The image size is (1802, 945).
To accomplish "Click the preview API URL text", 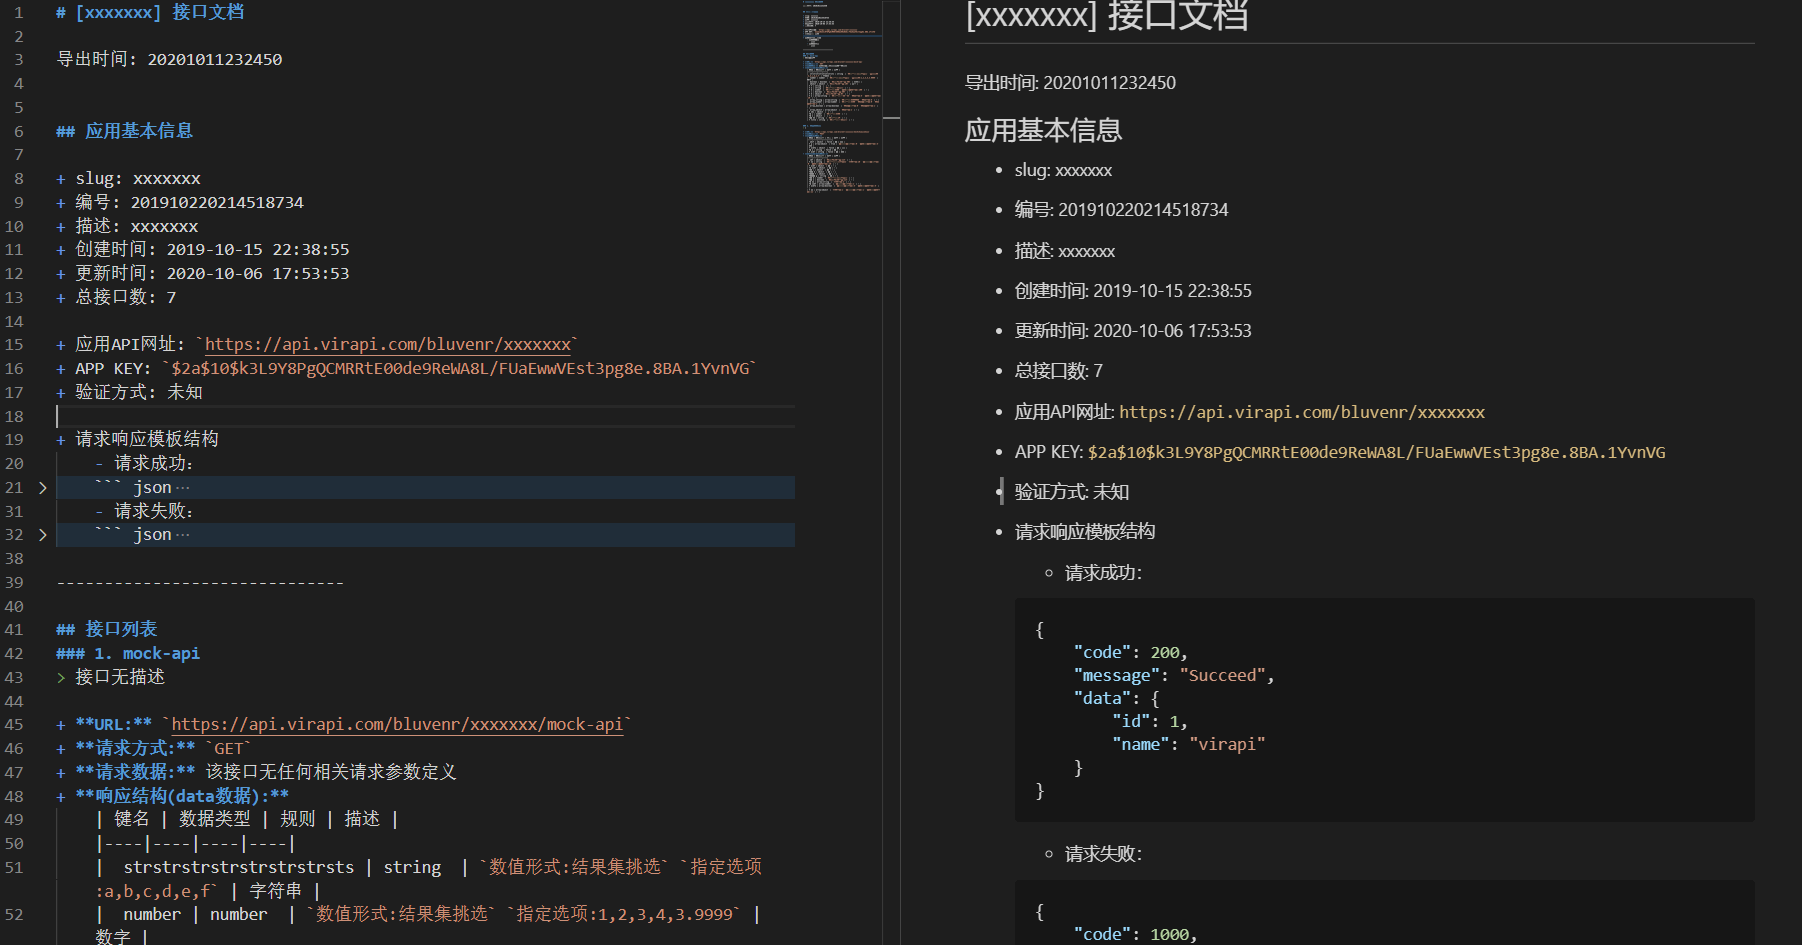I will (x=1302, y=412).
